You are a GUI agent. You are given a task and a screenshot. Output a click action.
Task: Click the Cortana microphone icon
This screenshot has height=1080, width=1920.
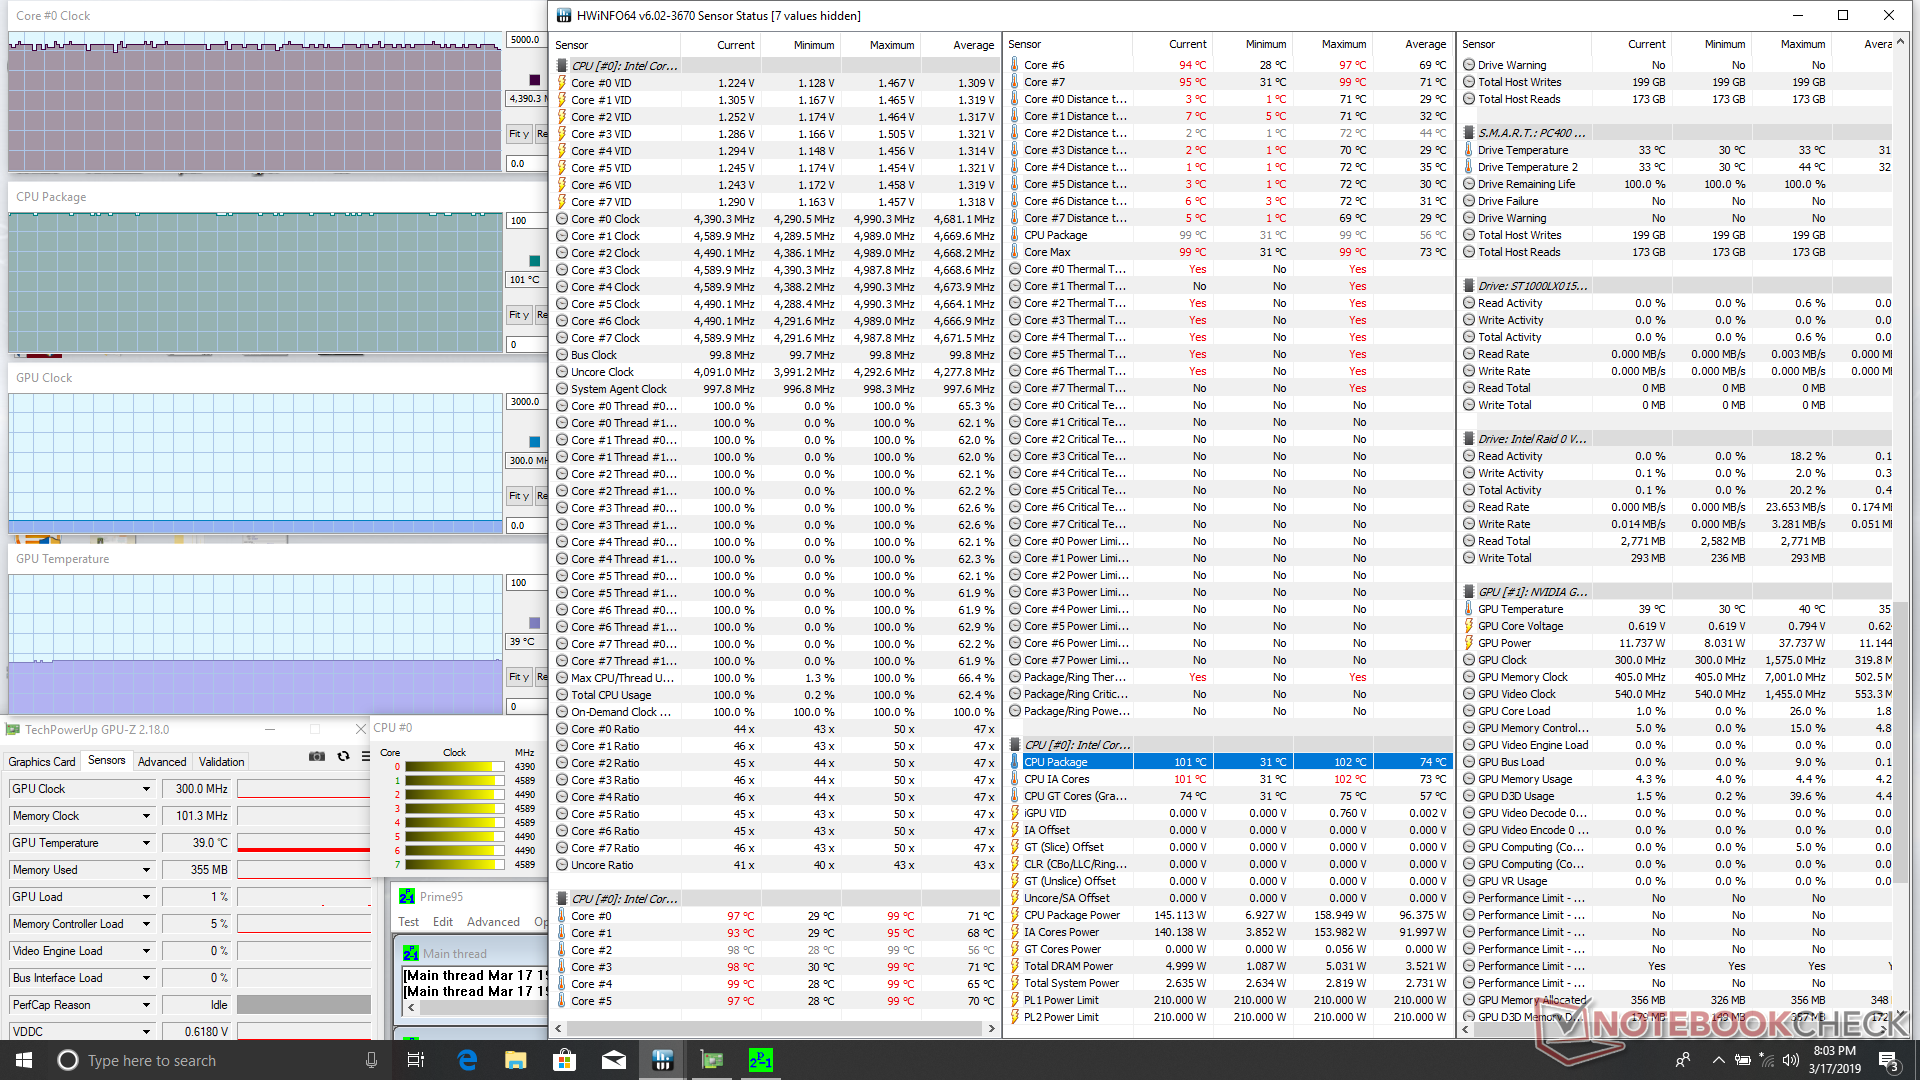(371, 1060)
